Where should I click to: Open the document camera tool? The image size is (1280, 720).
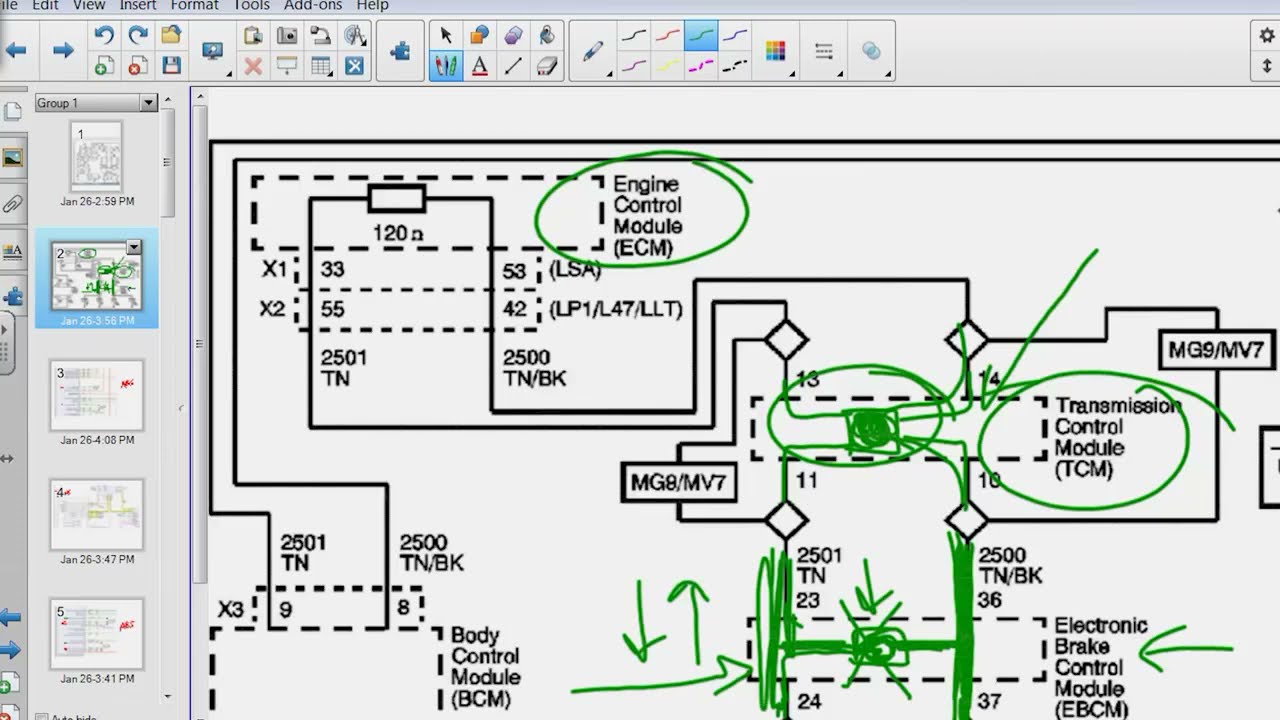pyautogui.click(x=321, y=35)
